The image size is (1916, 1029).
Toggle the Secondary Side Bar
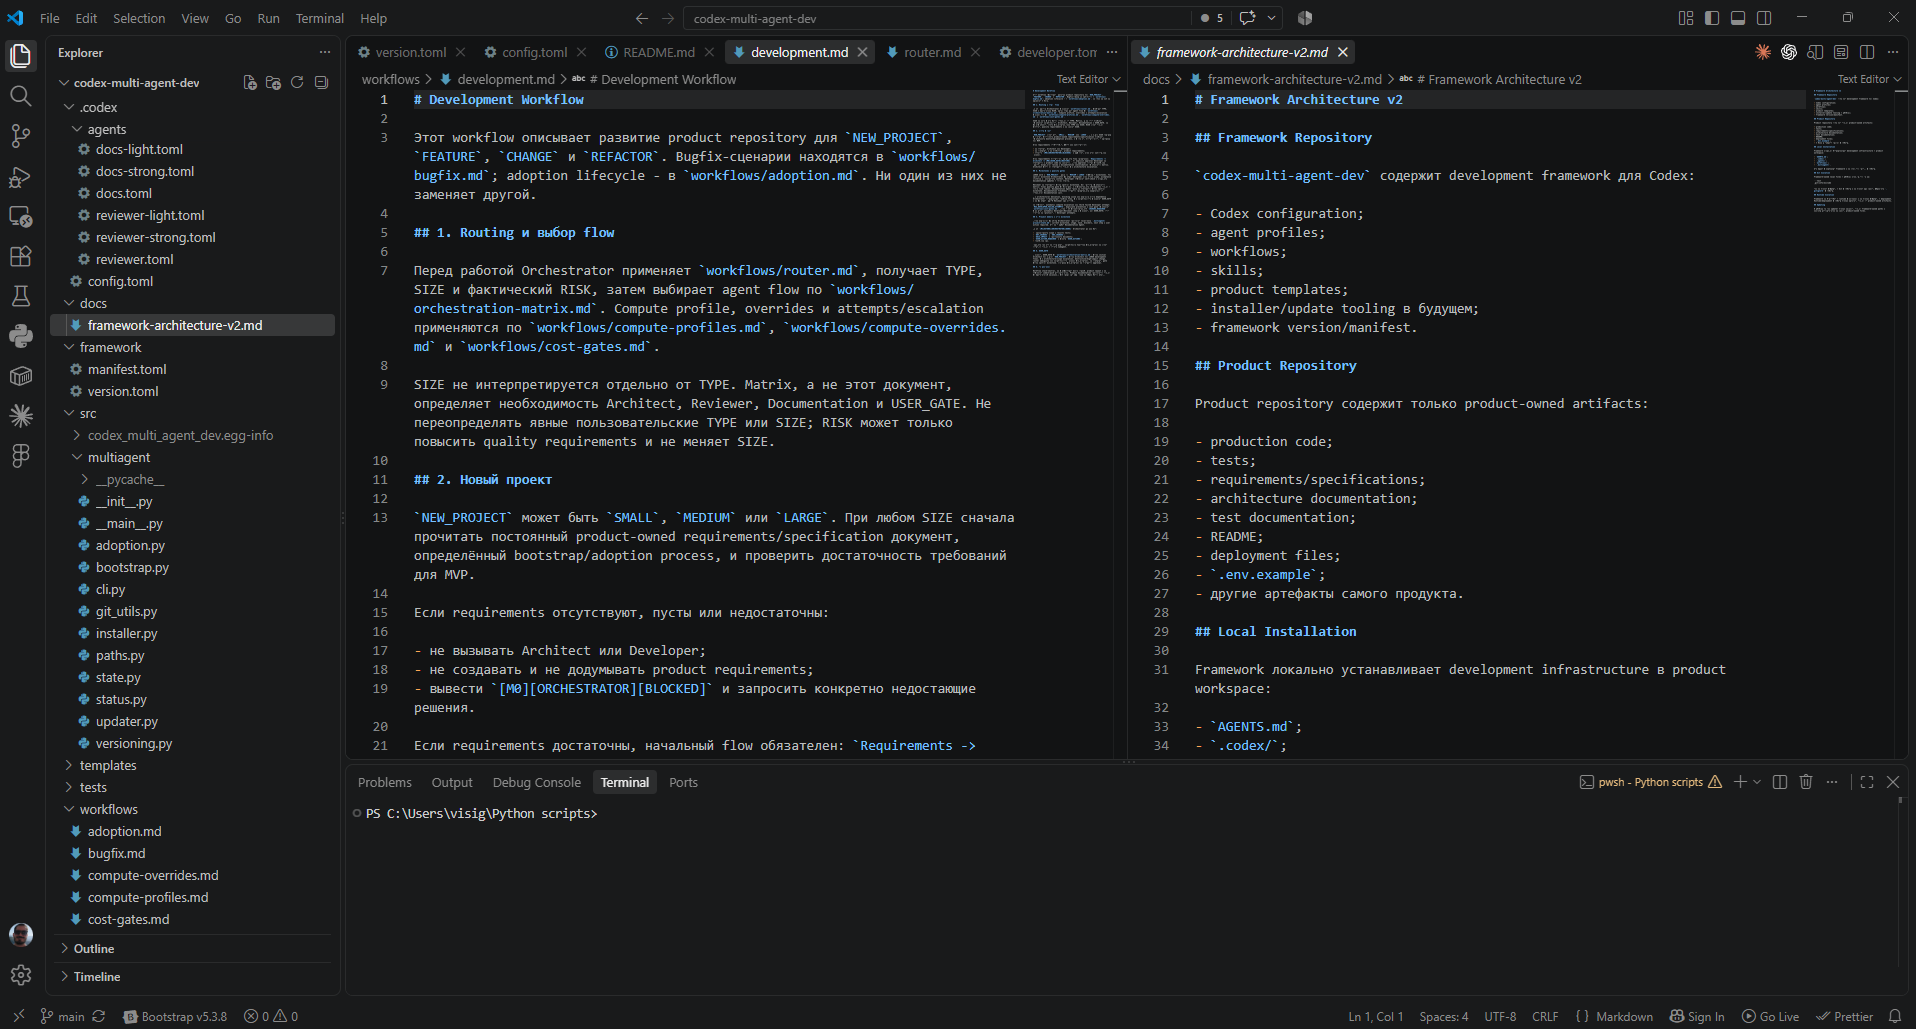1764,18
